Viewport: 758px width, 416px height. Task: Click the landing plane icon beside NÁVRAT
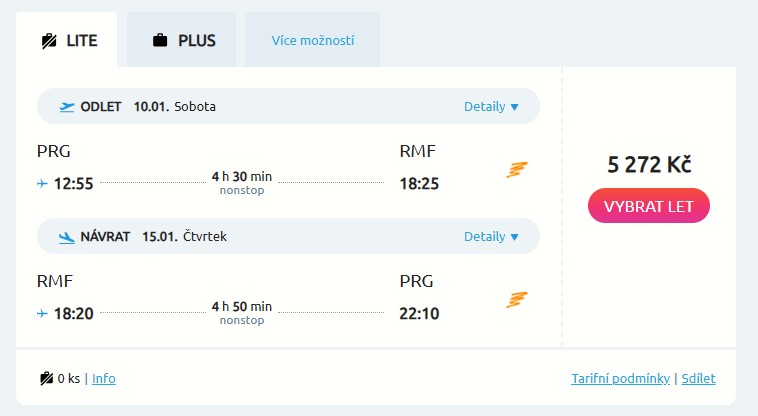tap(67, 237)
